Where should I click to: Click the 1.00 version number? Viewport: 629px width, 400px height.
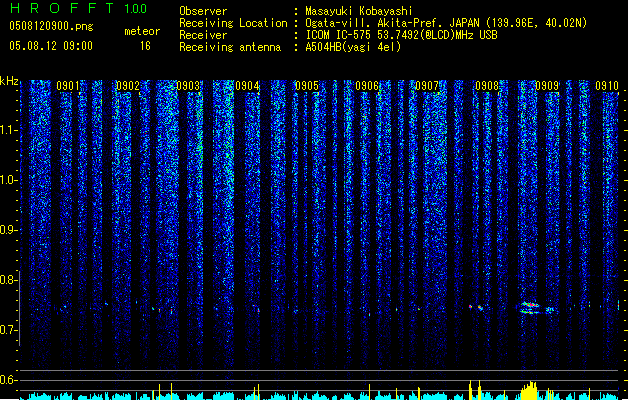[x=135, y=9]
